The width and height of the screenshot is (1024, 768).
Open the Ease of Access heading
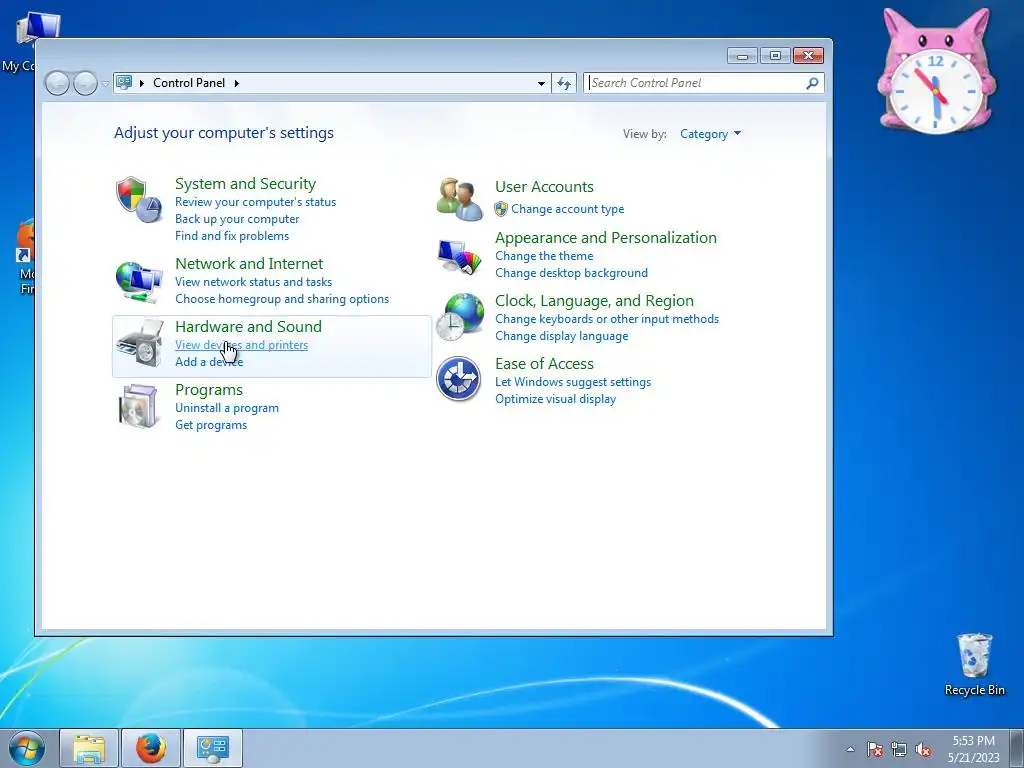[x=544, y=364]
